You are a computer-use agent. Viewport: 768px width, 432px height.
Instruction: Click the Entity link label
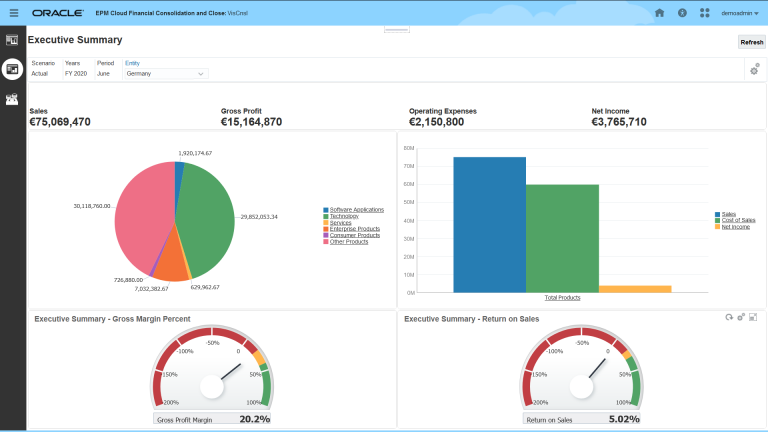(132, 63)
